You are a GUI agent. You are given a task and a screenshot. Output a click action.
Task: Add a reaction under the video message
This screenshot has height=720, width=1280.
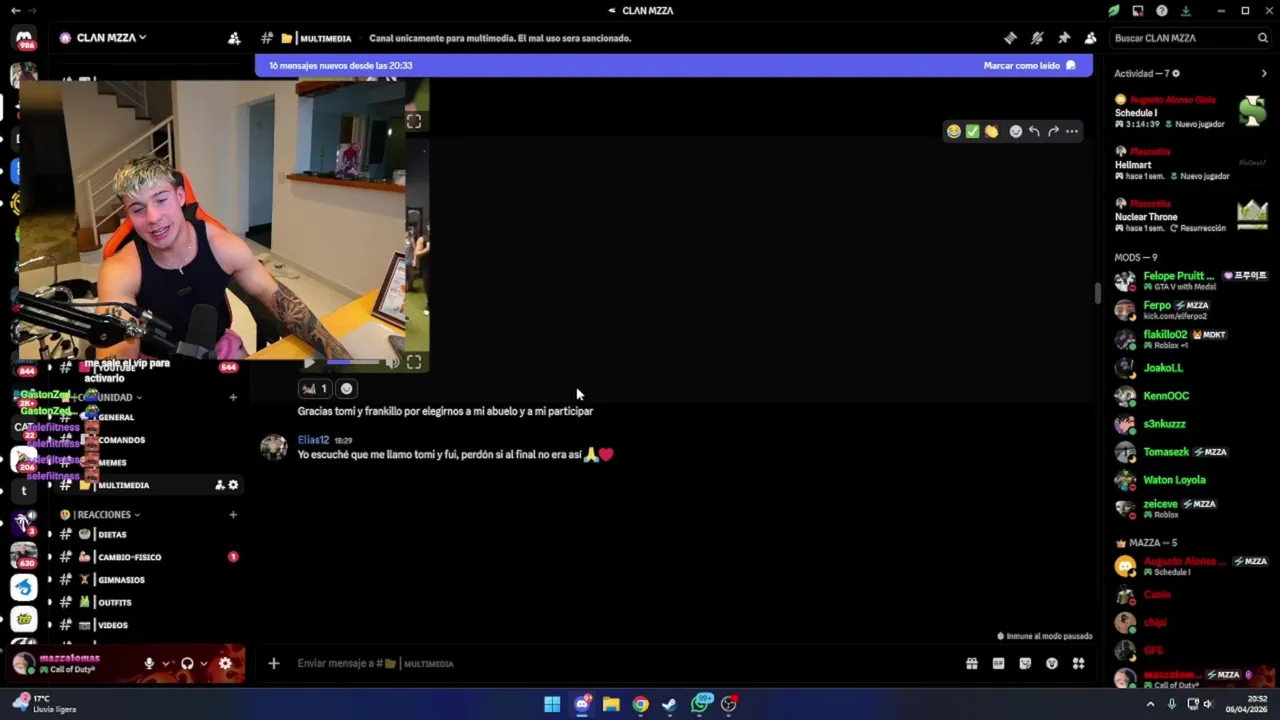(346, 389)
